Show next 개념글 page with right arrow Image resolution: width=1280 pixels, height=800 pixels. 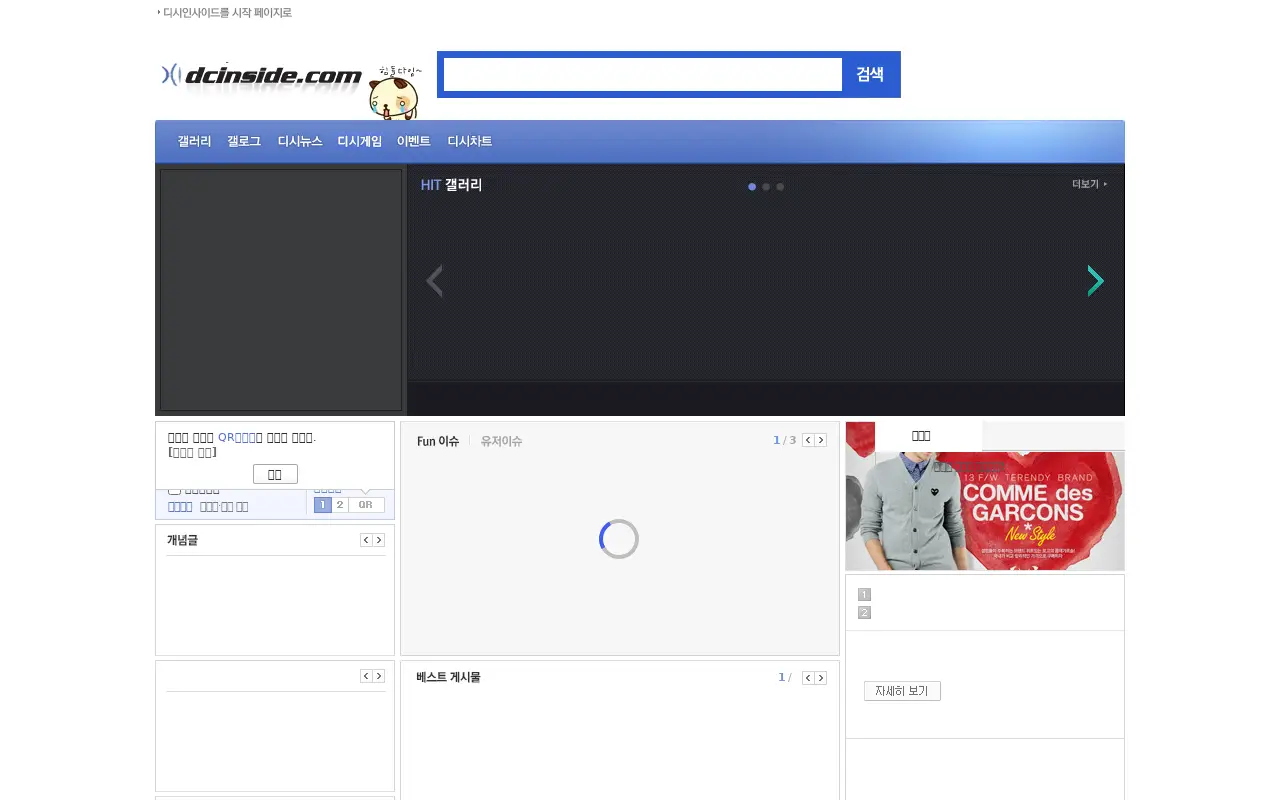pyautogui.click(x=379, y=540)
